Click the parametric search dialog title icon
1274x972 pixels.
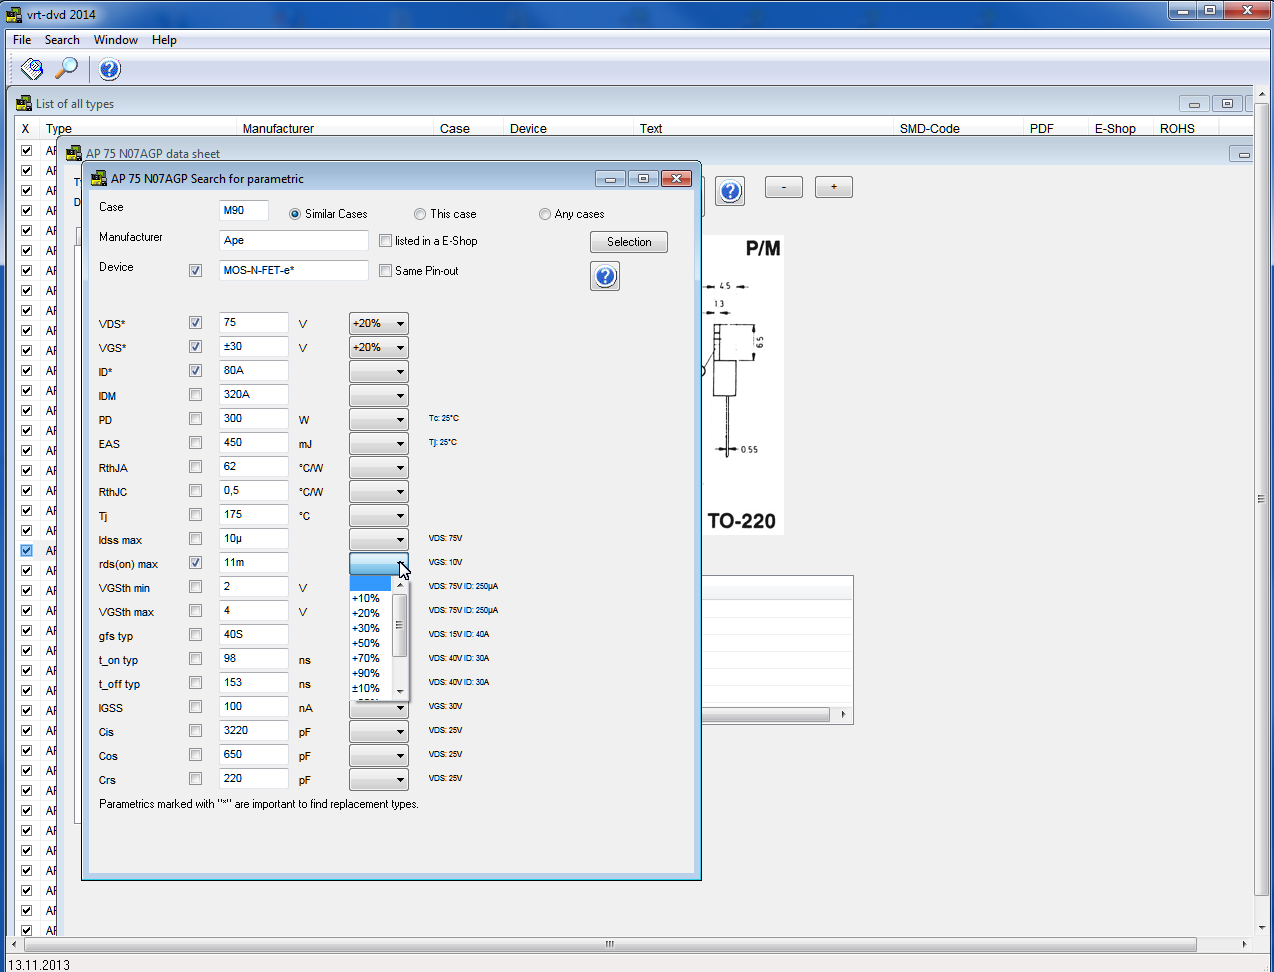click(99, 178)
